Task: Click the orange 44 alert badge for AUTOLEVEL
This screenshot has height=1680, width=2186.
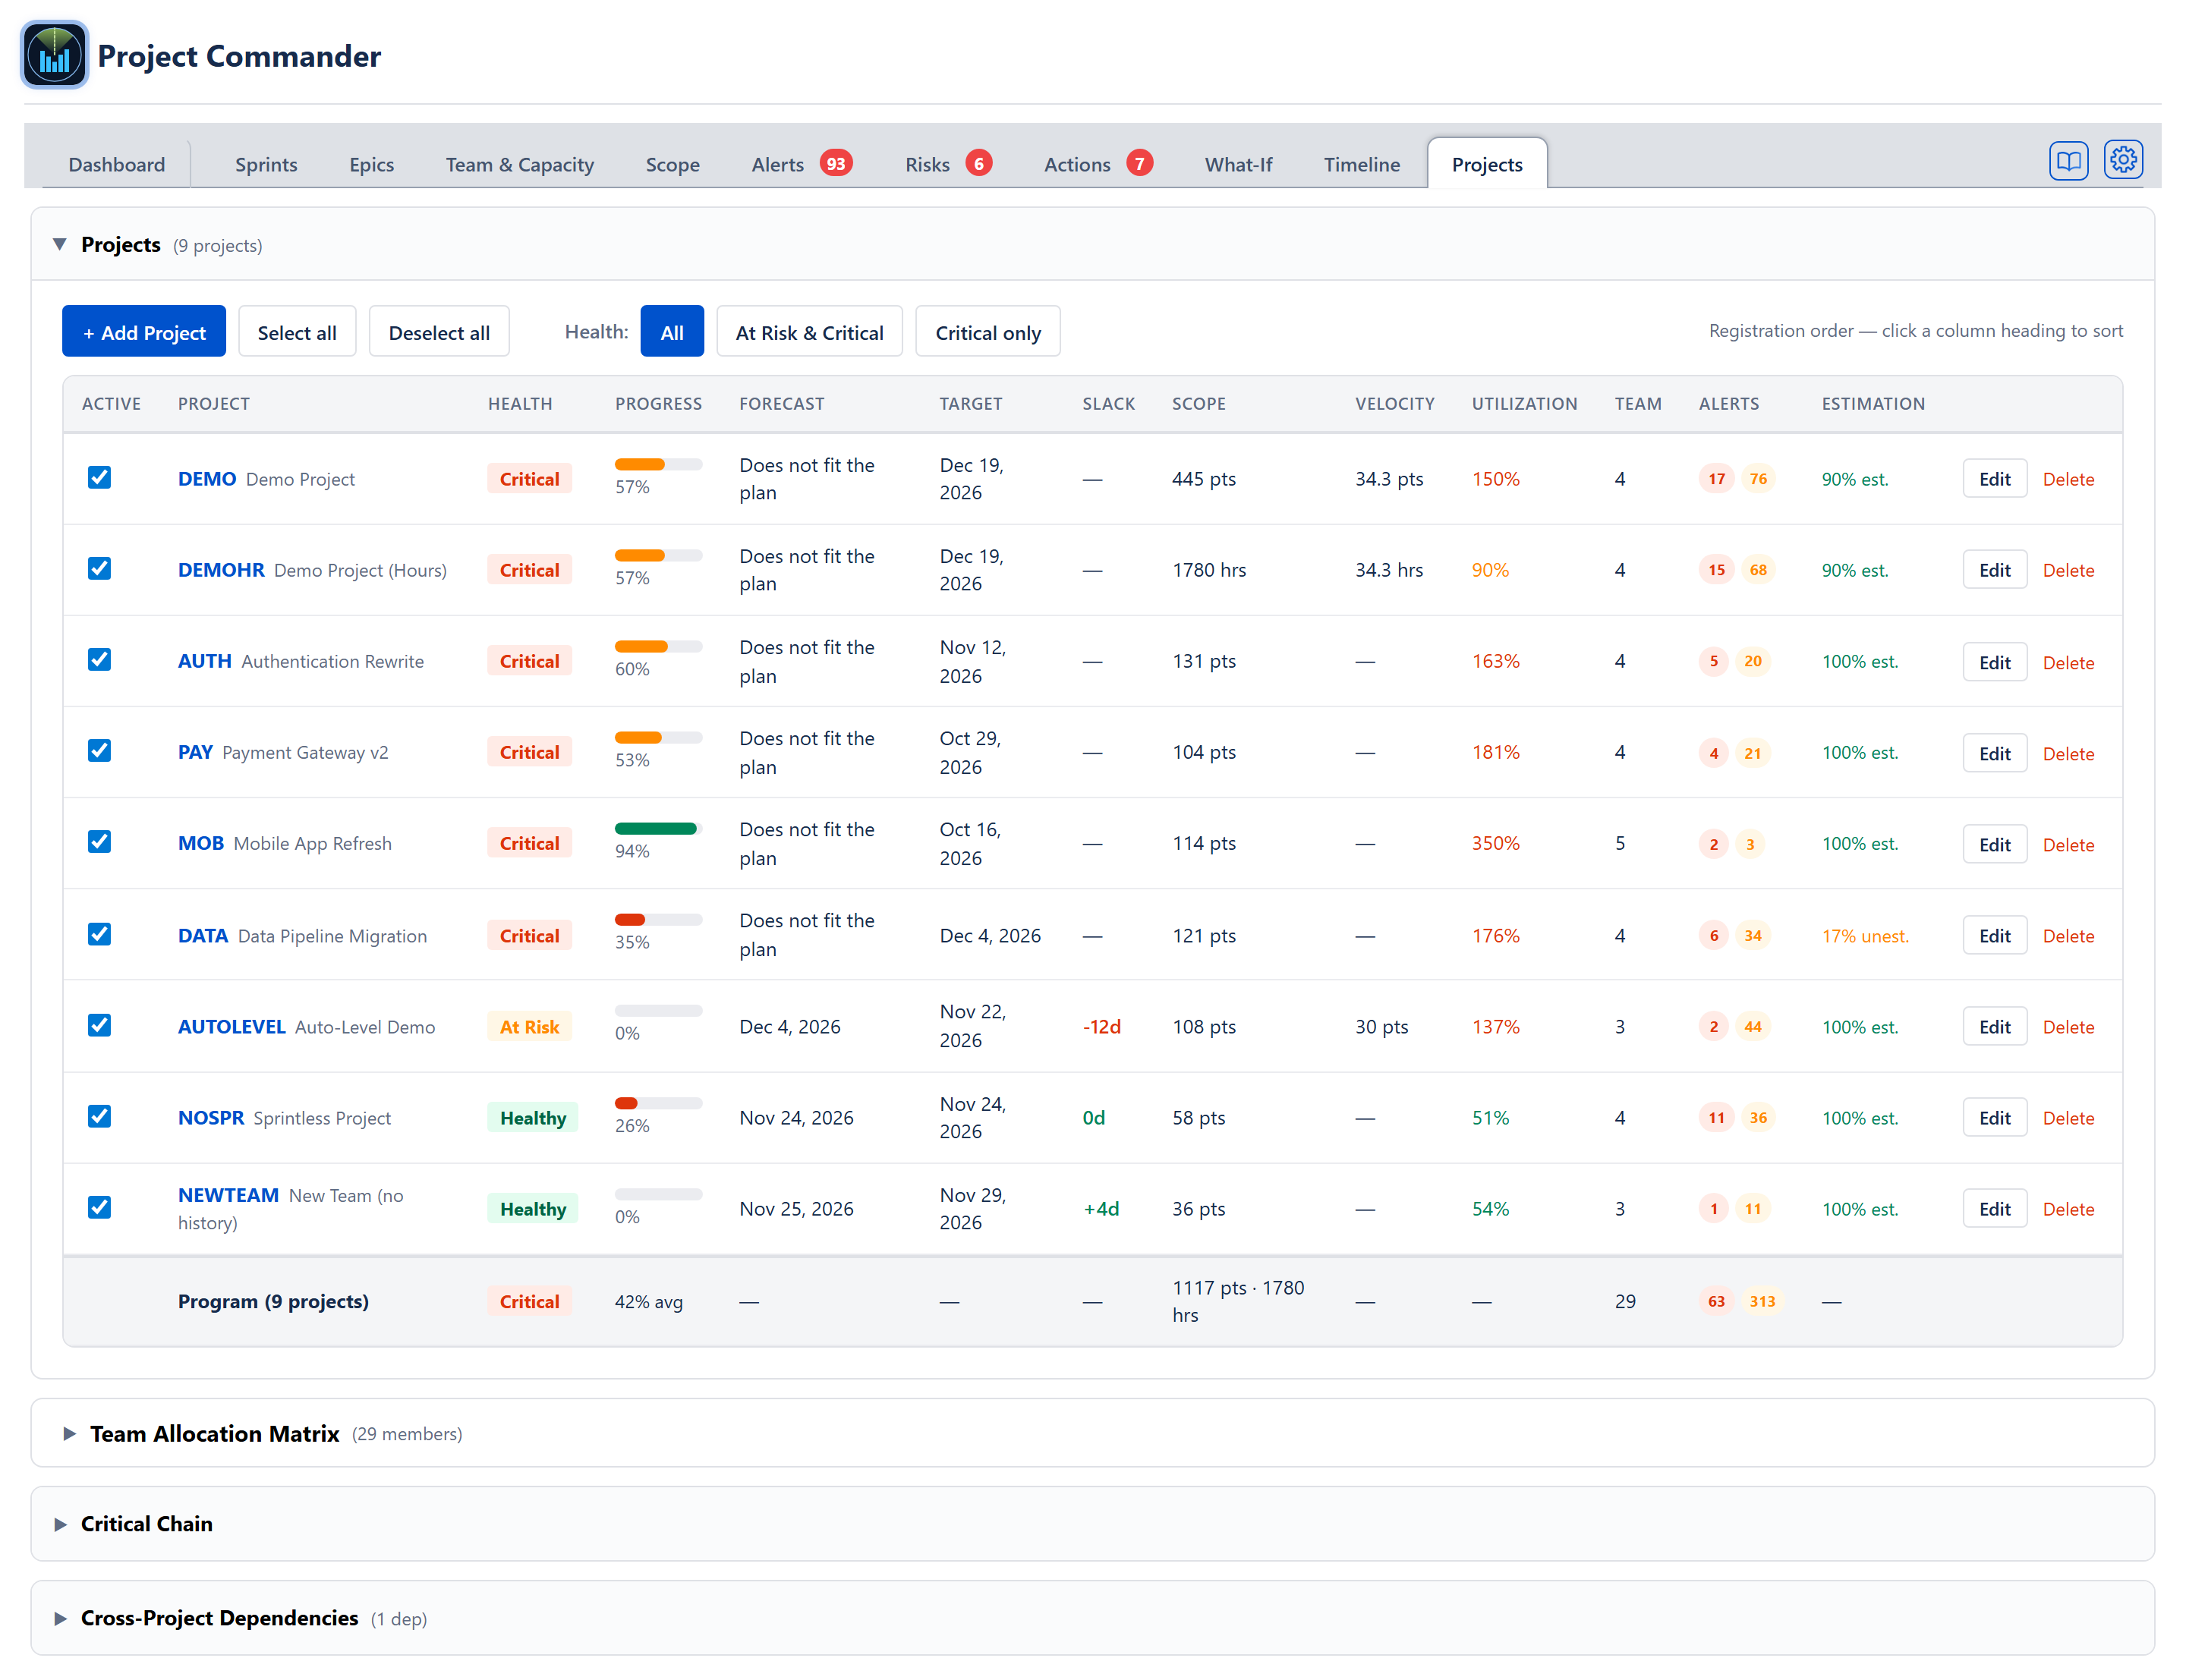Action: tap(1752, 1027)
